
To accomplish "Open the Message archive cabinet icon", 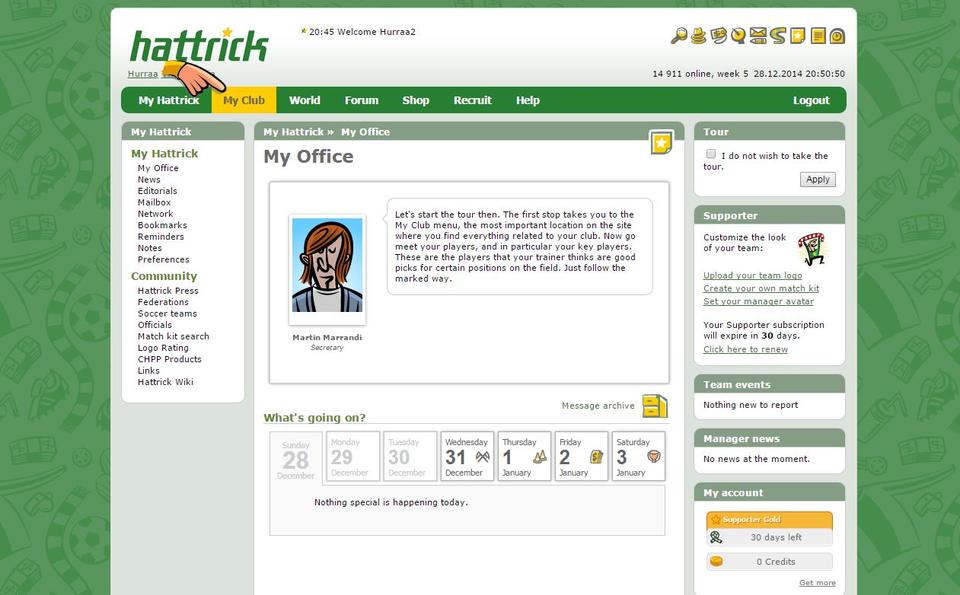I will click(654, 406).
